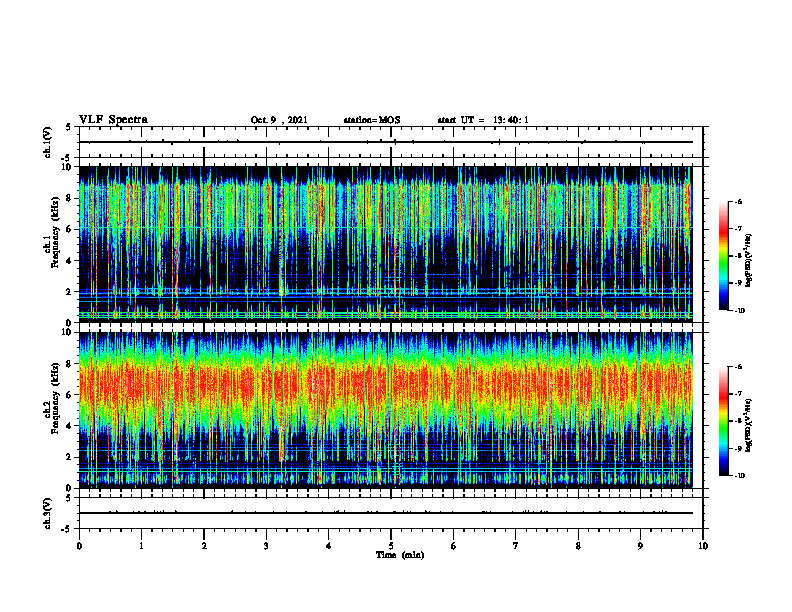Click the "ch.3(V)" axis label

click(x=48, y=513)
